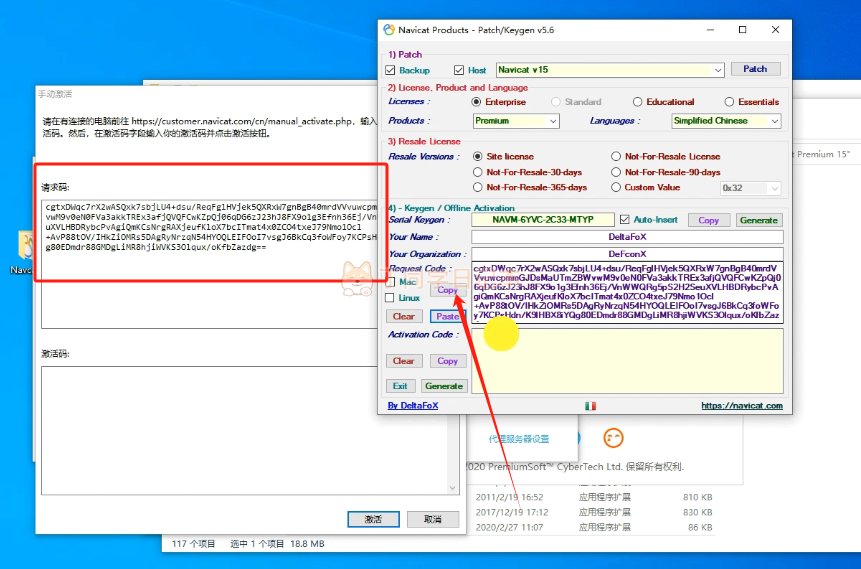This screenshot has height=569, width=861.
Task: Select the file row dated 2020/2/27 11:07
Action: (x=594, y=527)
